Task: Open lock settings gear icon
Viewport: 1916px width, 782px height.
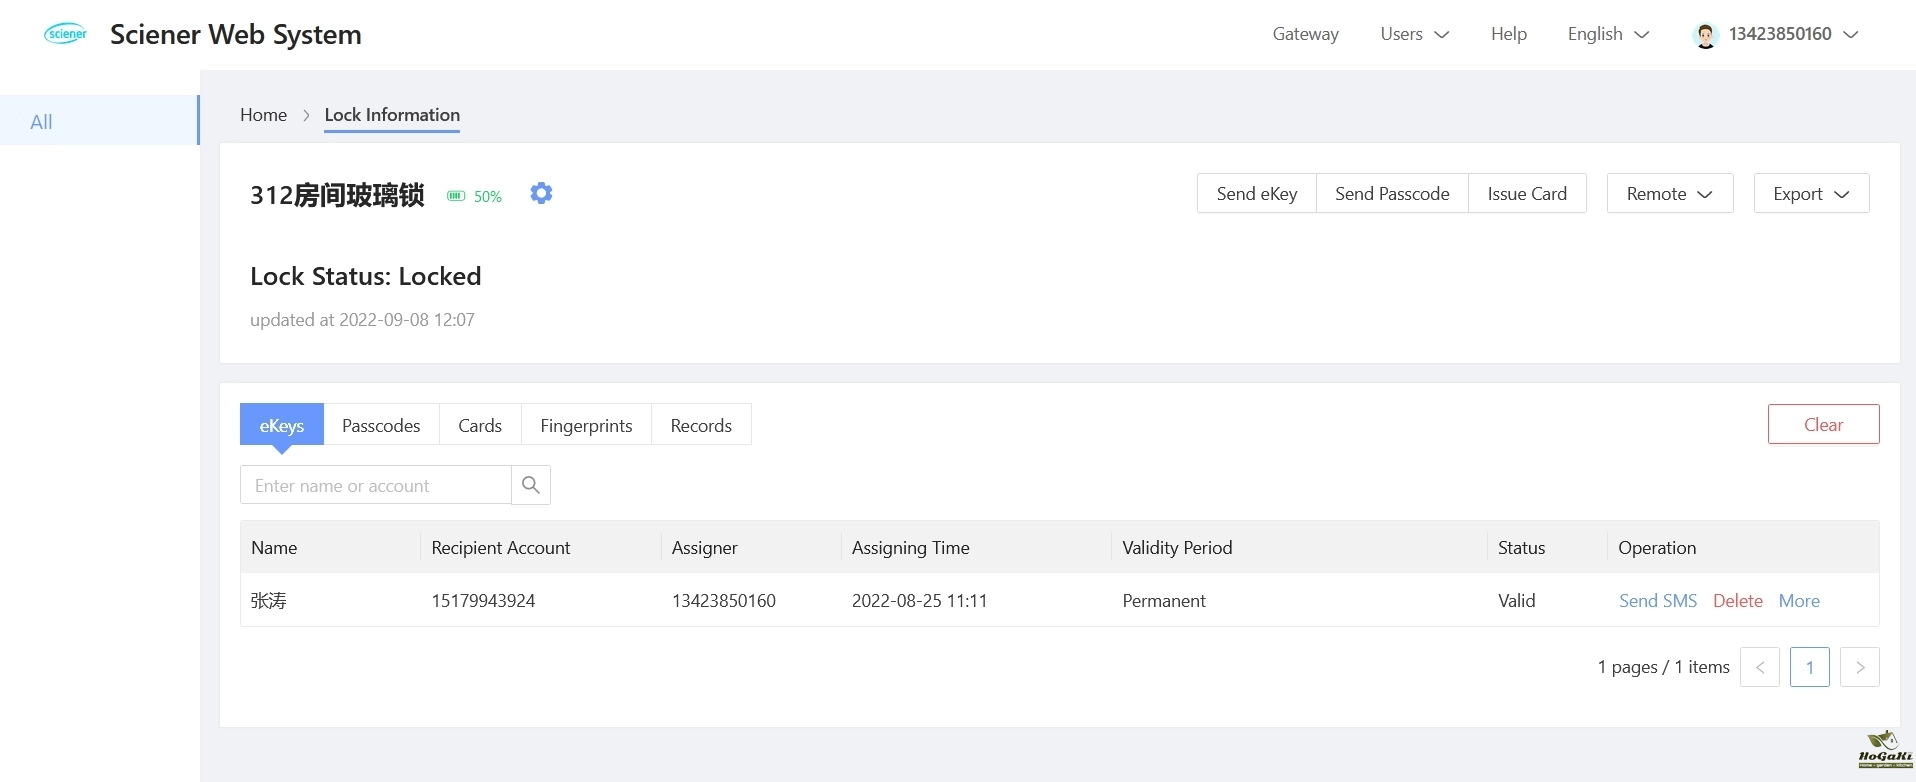Action: click(541, 193)
